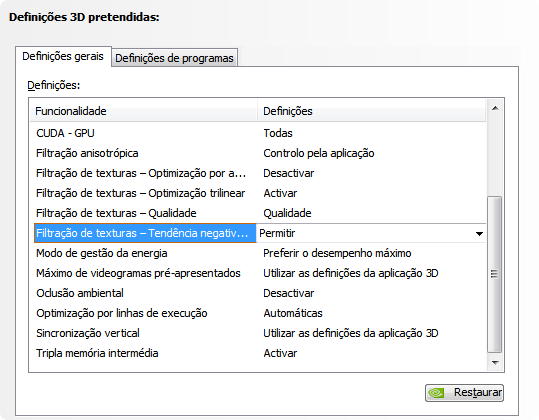
Task: Open the Permitir combo box value
Action: 371,233
